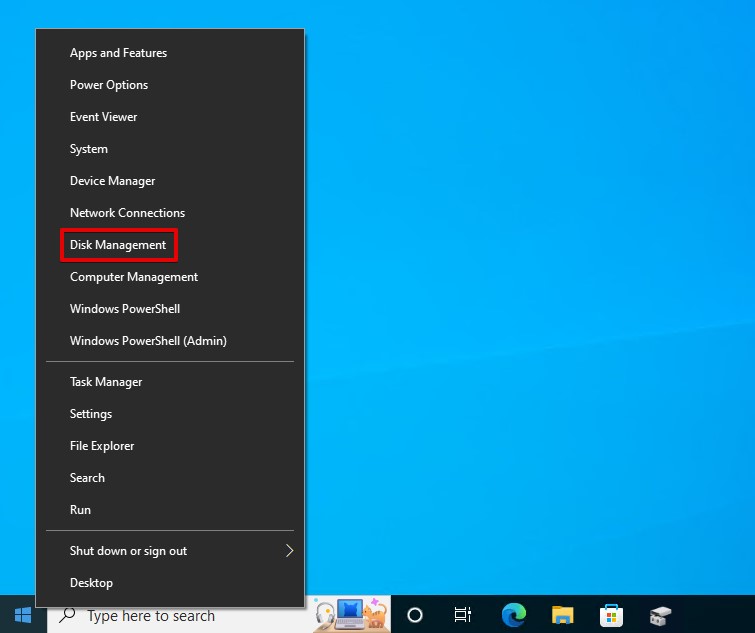Show the Desktop via the menu
This screenshot has height=633, width=755.
click(x=170, y=583)
